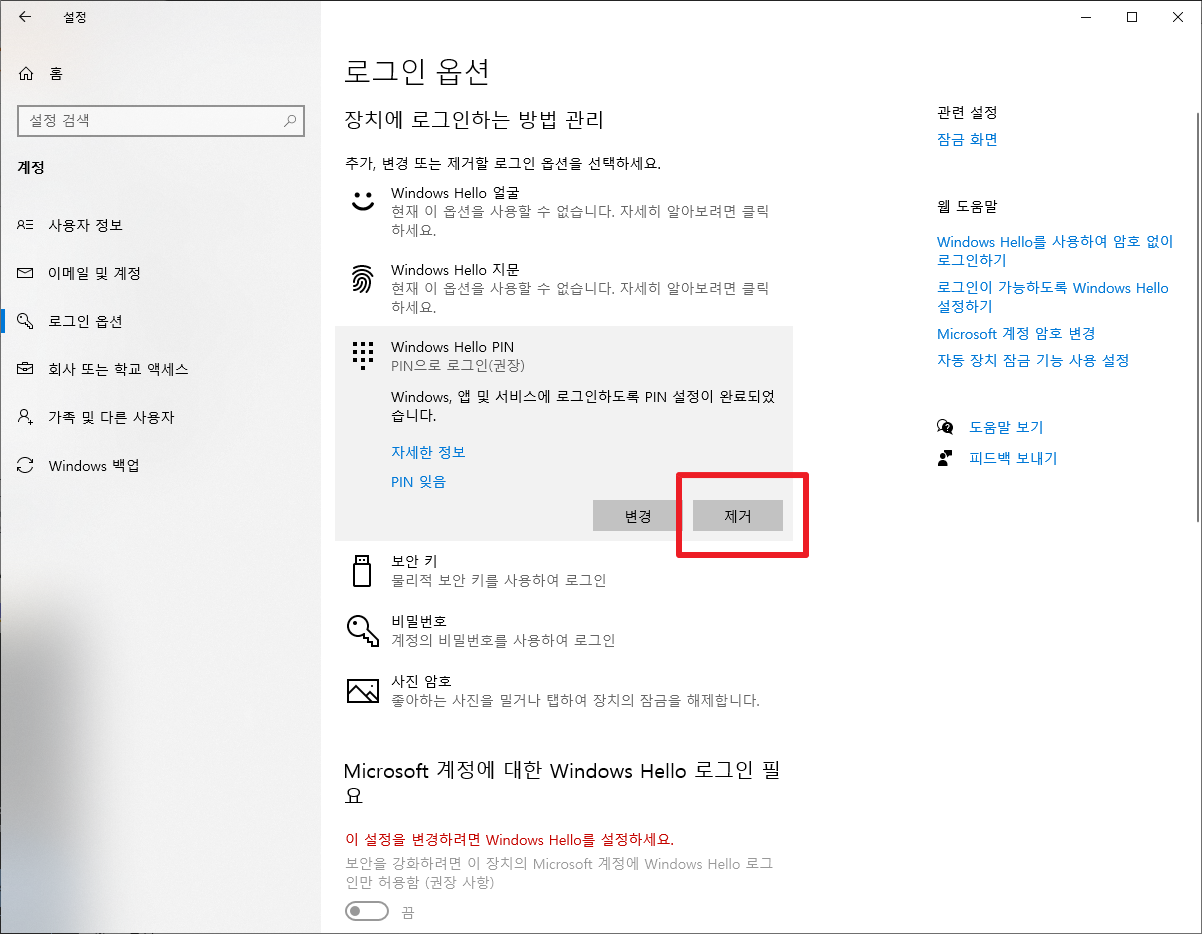This screenshot has width=1202, height=934.
Task: Open 회사 또는 학교 액세스 page
Action: pos(160,369)
